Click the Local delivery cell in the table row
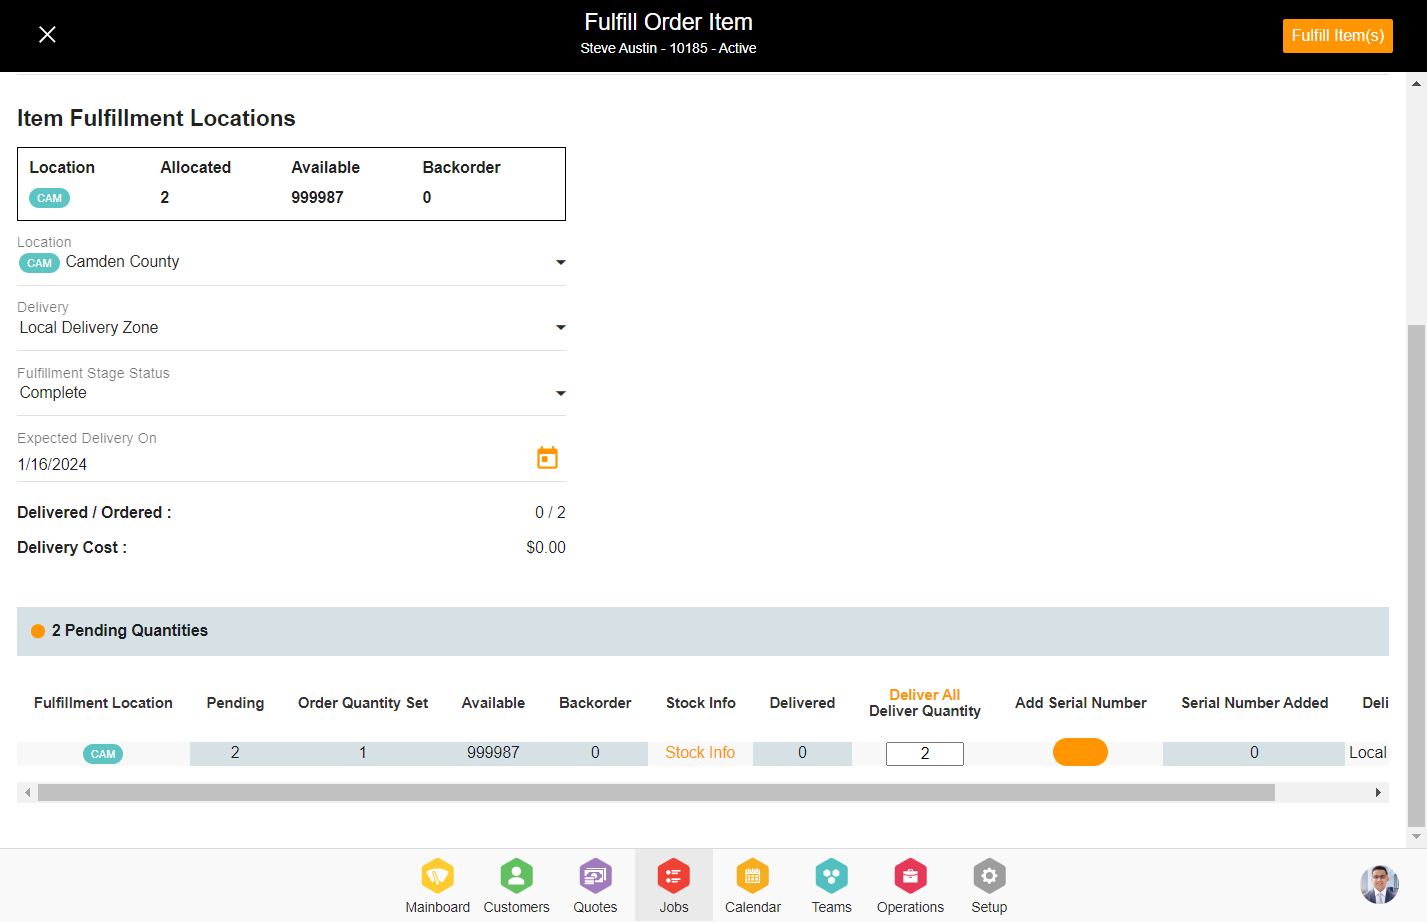The height and width of the screenshot is (922, 1427). point(1367,752)
